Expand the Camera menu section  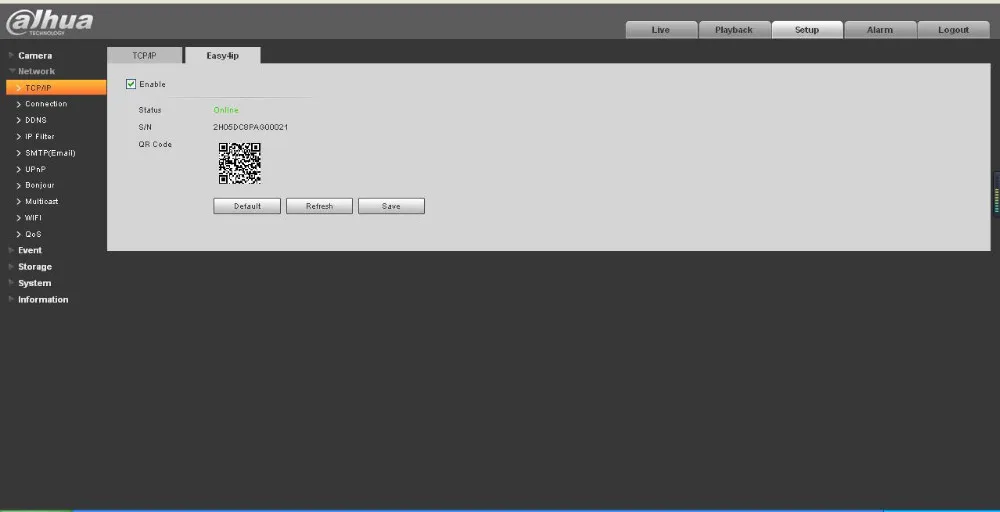coord(35,55)
